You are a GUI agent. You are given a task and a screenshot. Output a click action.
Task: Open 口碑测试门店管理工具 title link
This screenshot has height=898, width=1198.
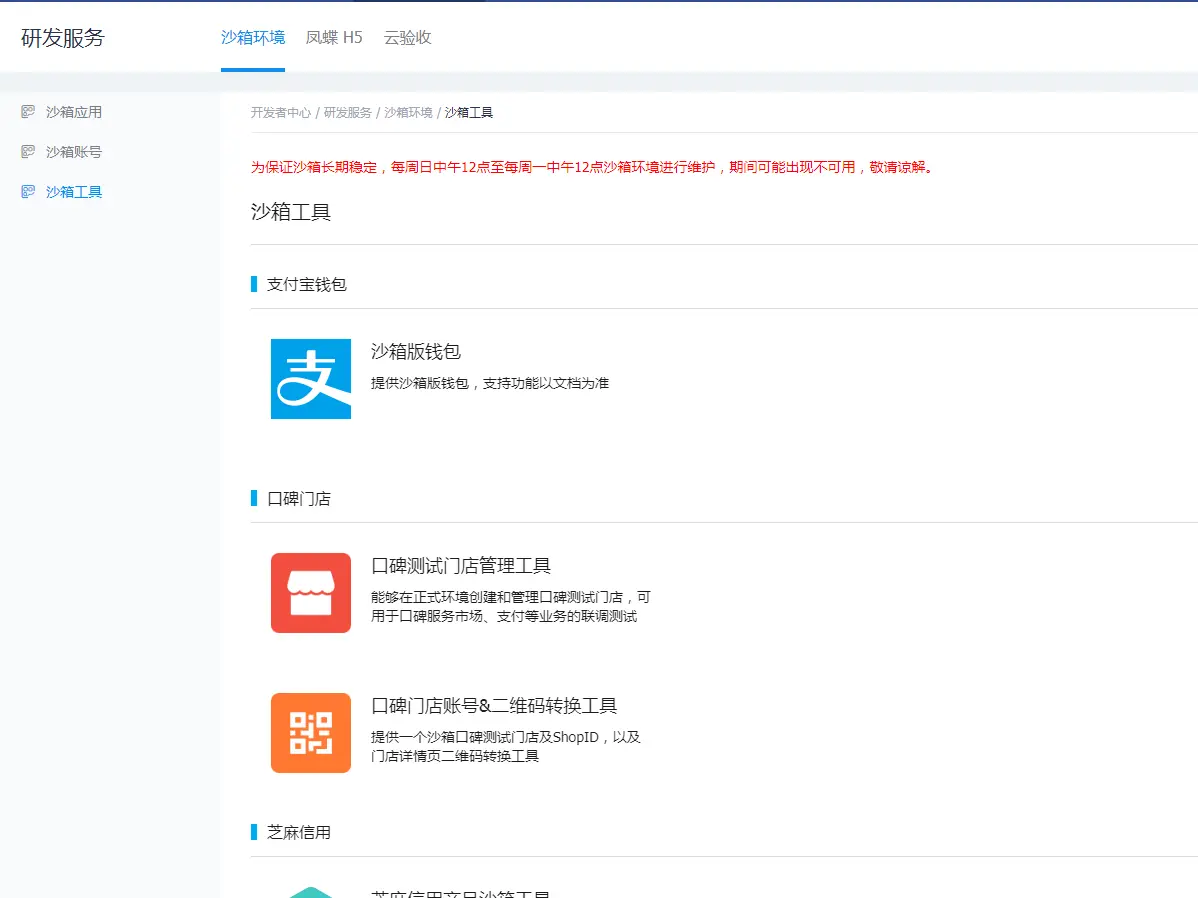[461, 566]
